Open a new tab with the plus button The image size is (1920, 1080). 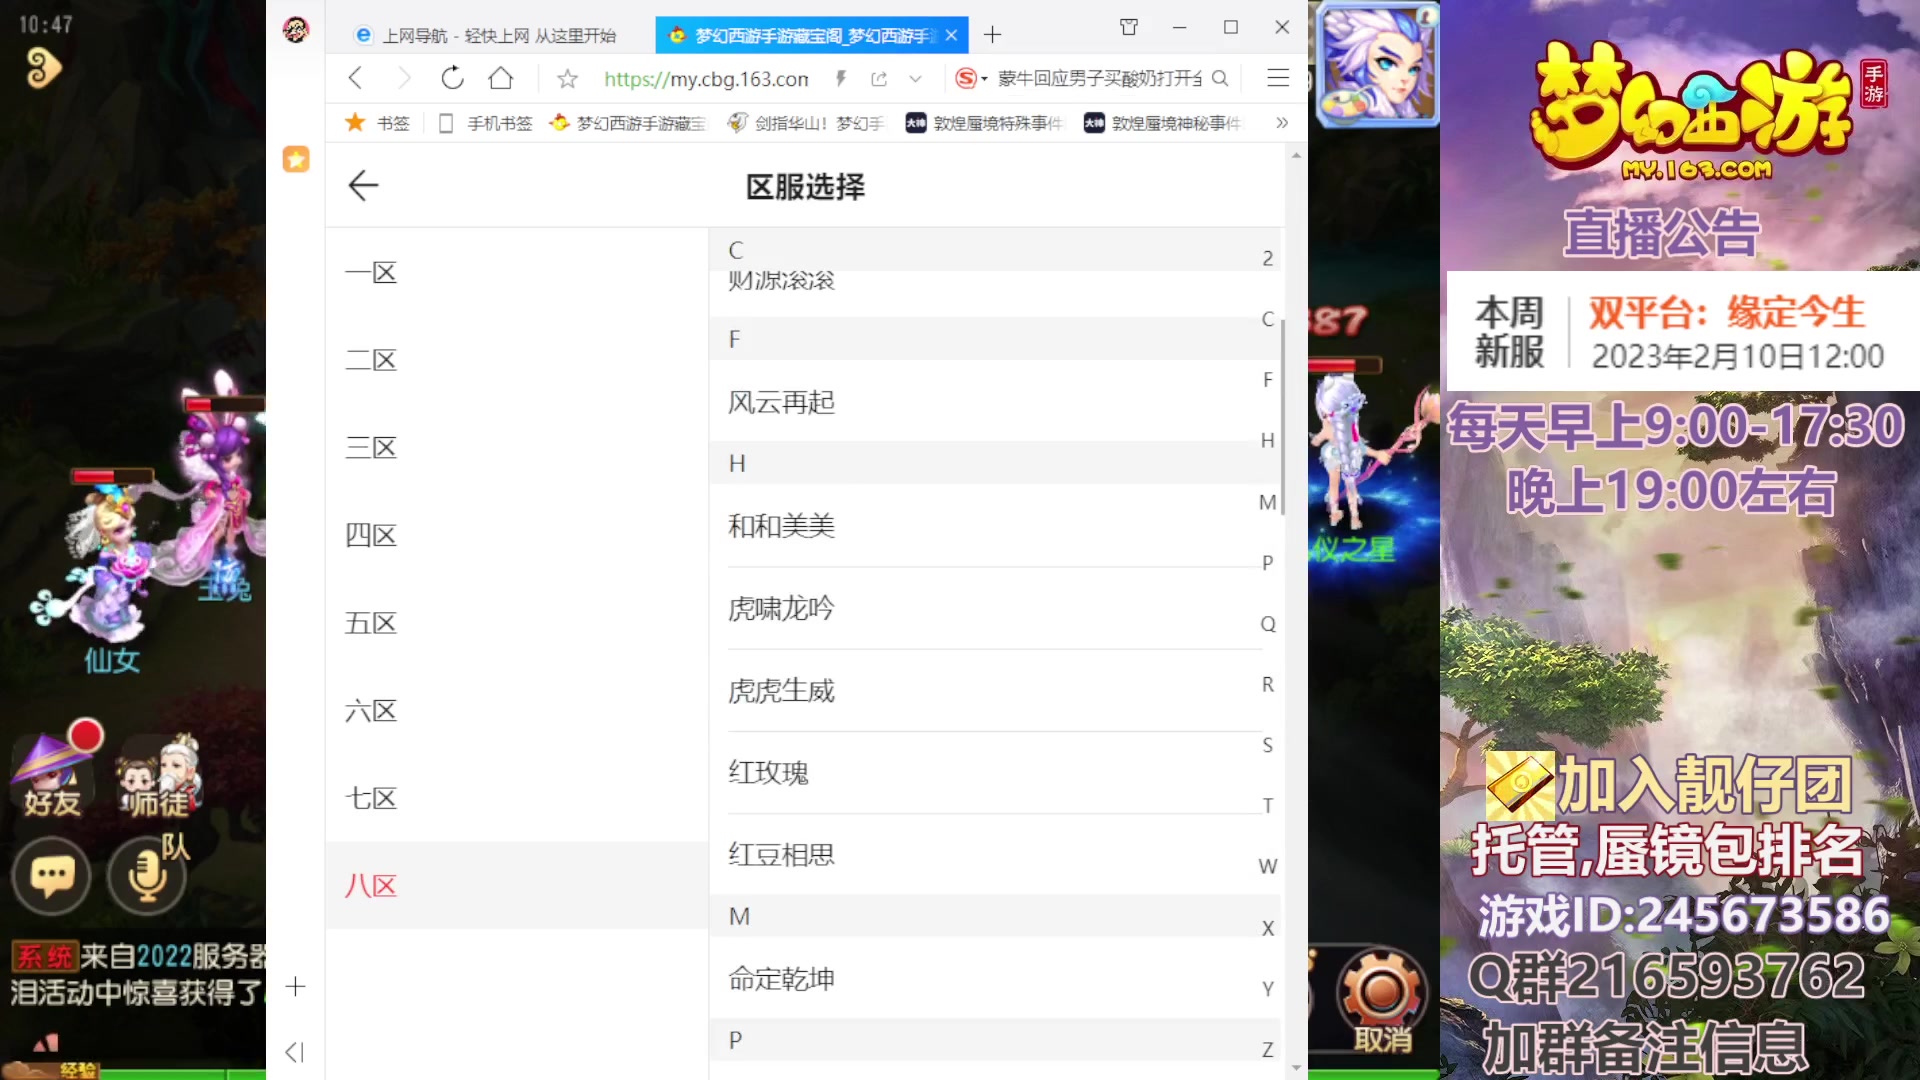click(992, 35)
